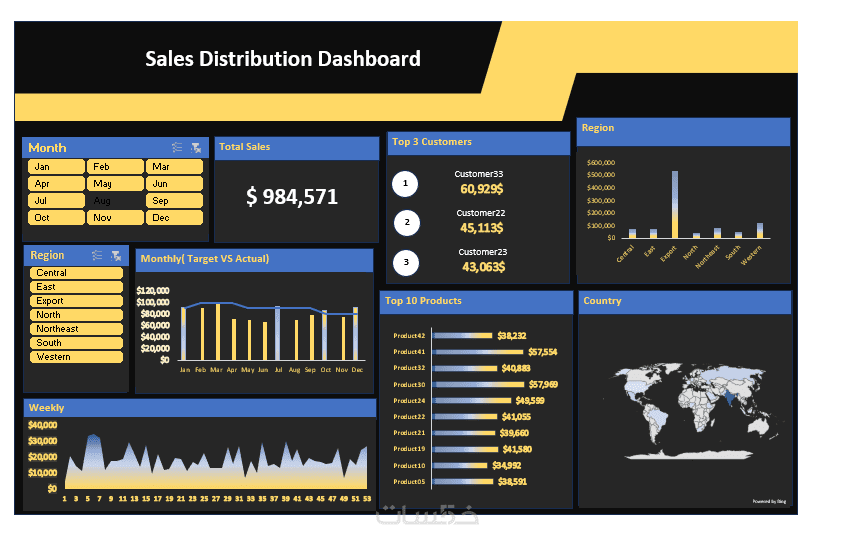Toggle multi-select in Month slicer

[x=177, y=148]
